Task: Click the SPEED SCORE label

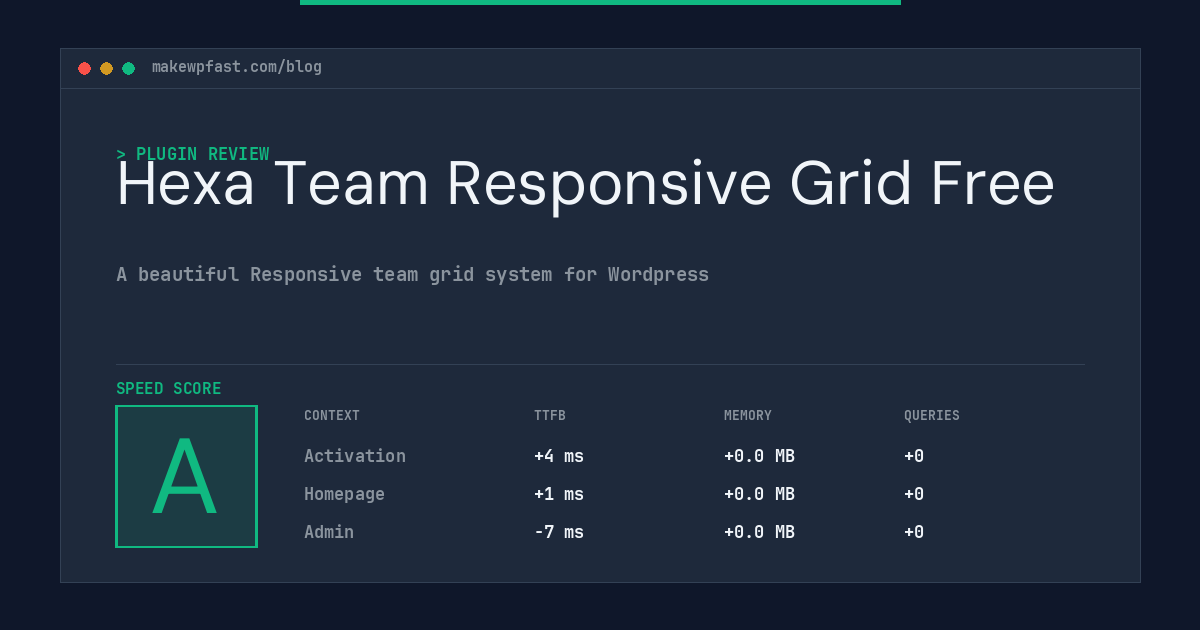Action: point(169,389)
